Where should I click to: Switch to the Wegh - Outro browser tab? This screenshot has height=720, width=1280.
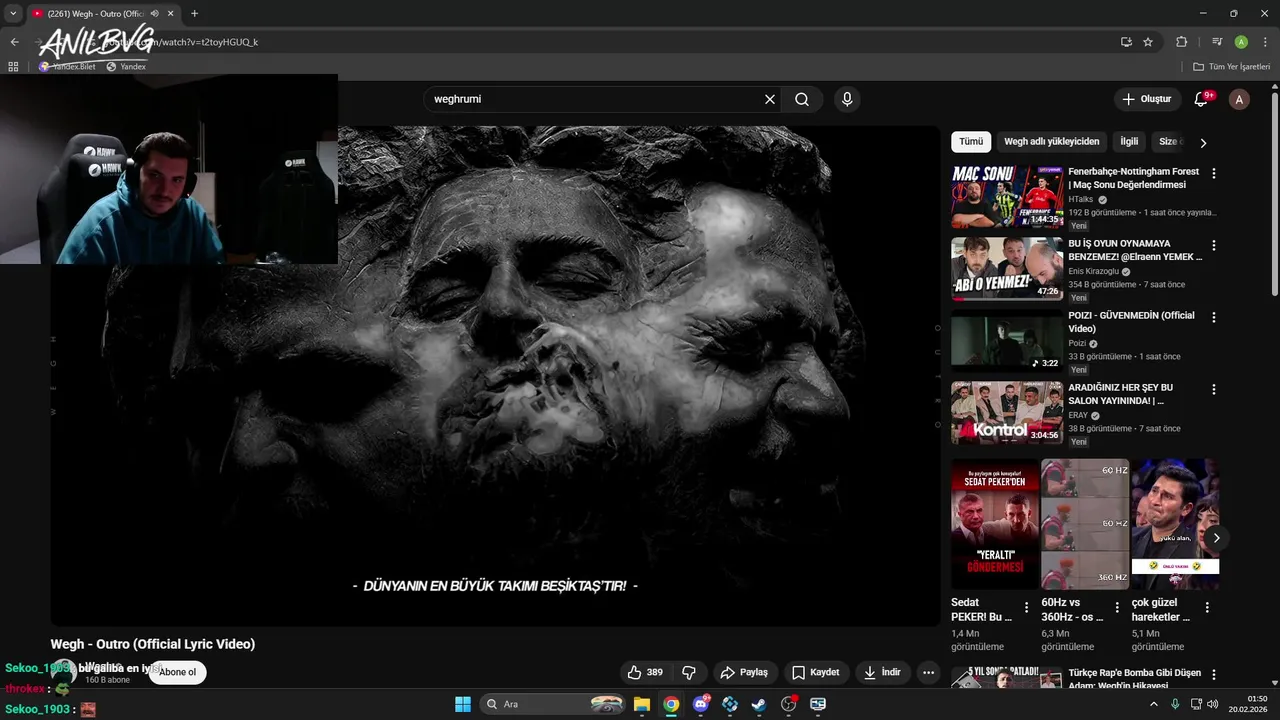(x=96, y=14)
